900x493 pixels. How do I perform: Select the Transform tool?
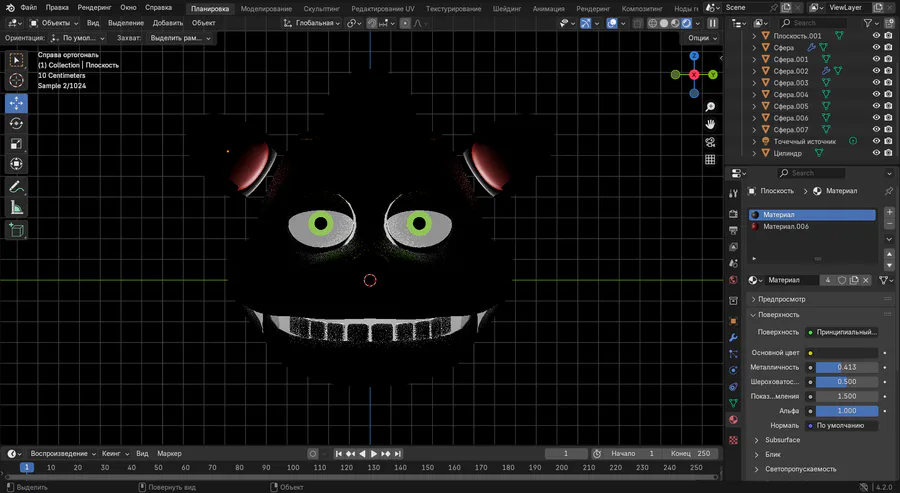[16, 164]
